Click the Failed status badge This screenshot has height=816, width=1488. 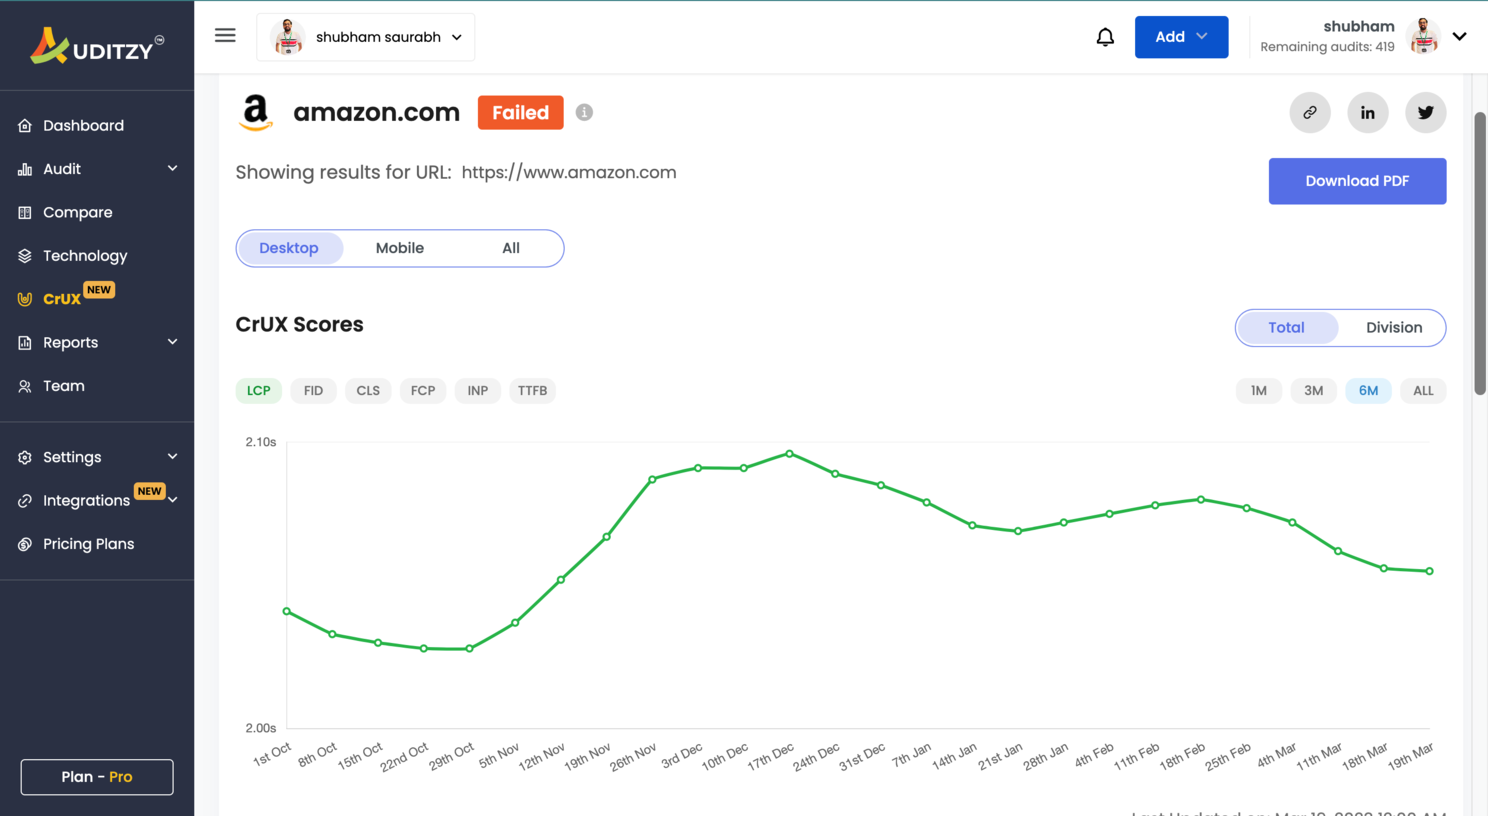520,113
